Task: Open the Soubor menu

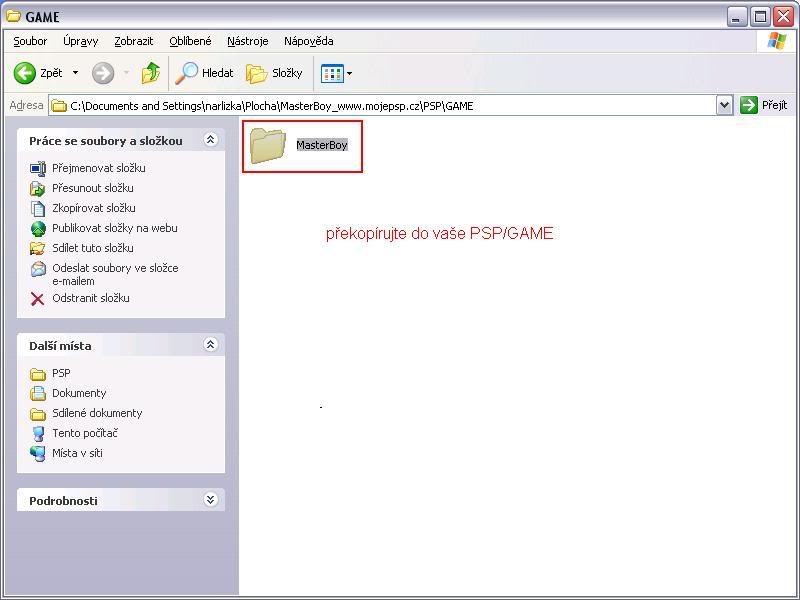Action: [30, 41]
